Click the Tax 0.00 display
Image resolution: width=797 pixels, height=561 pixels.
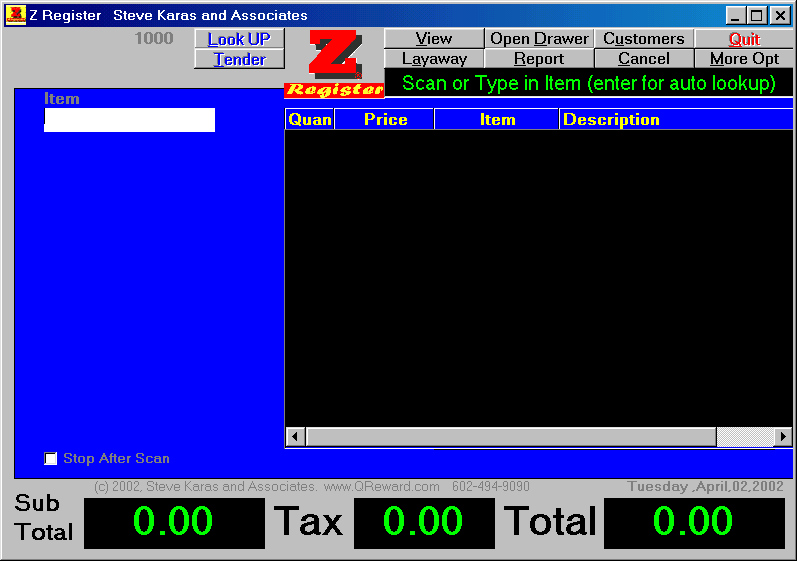424,523
